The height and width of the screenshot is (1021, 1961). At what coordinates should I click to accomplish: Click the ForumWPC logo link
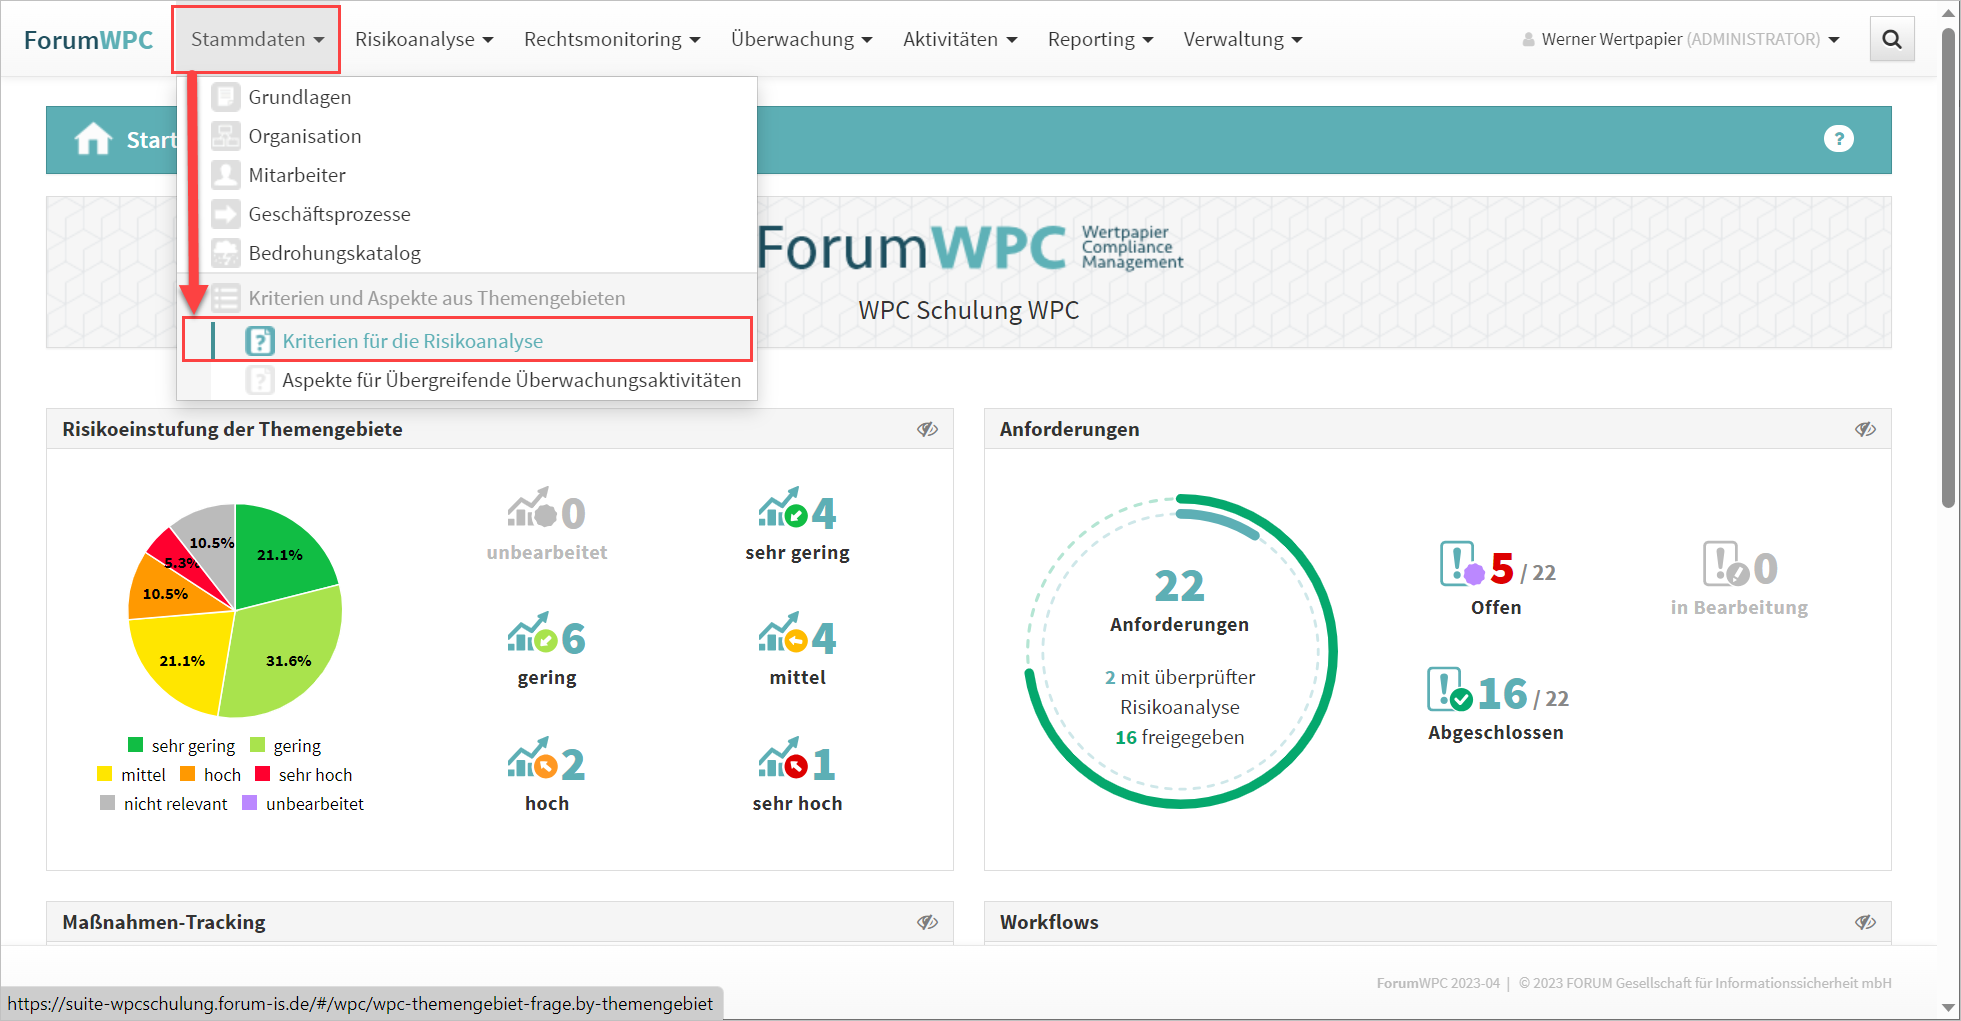pos(88,40)
